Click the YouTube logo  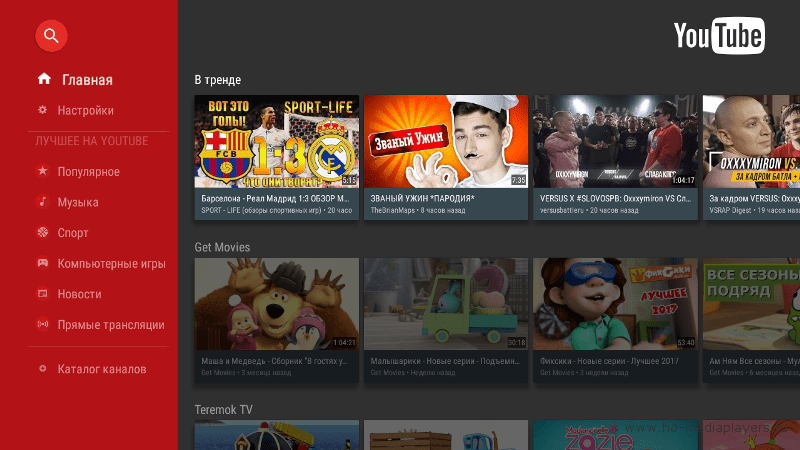[719, 36]
